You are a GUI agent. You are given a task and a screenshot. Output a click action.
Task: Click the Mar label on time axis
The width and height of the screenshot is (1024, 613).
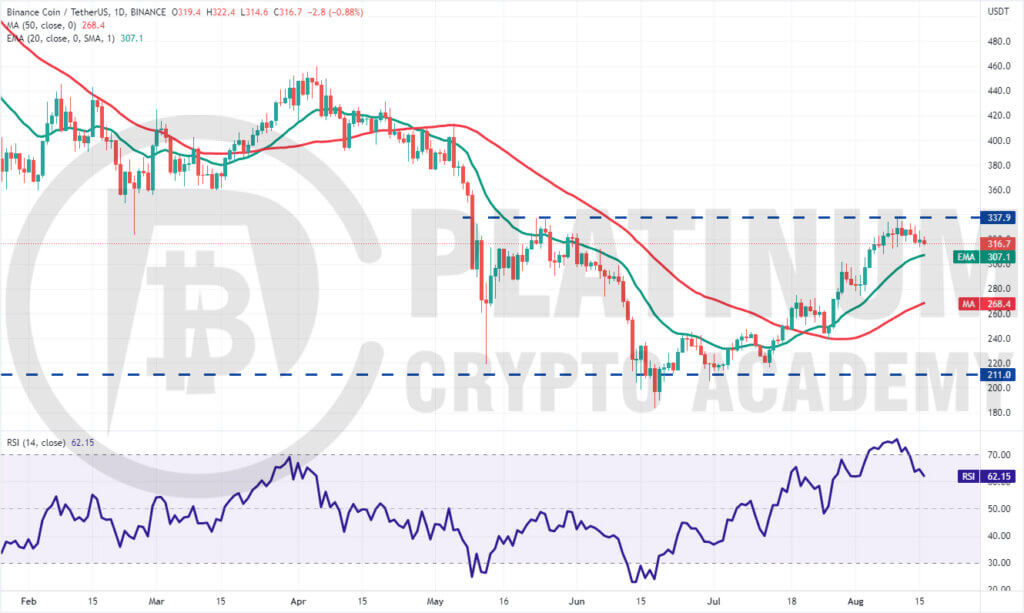click(x=156, y=601)
